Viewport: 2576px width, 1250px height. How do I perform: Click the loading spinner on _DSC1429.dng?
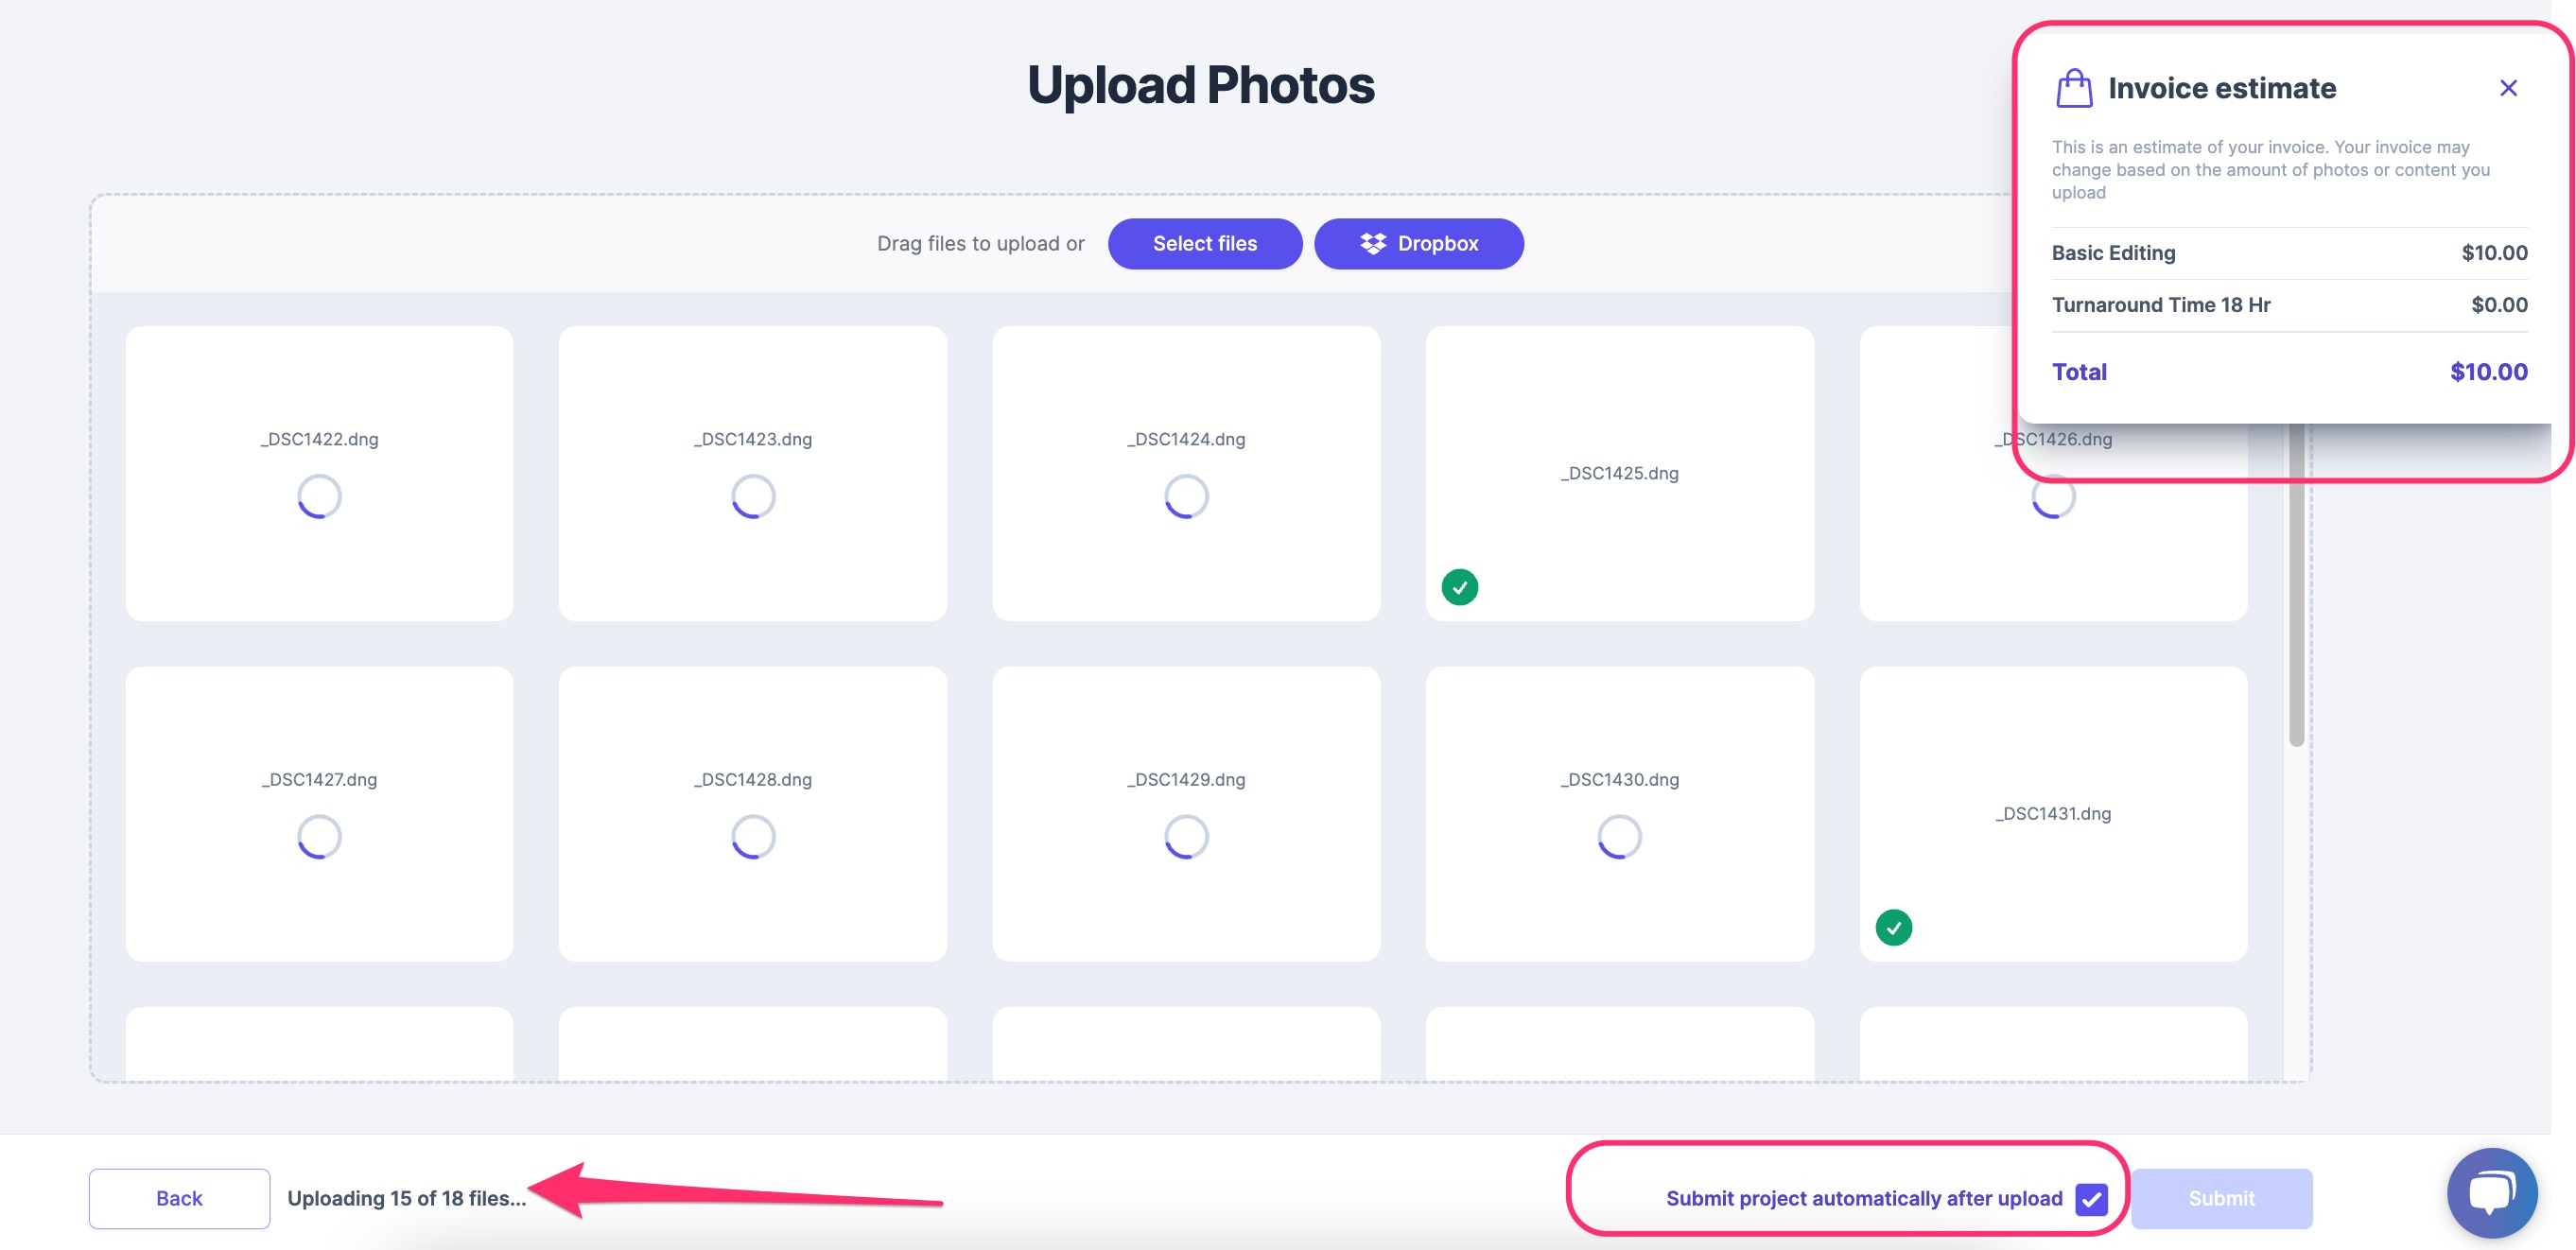[x=1186, y=836]
